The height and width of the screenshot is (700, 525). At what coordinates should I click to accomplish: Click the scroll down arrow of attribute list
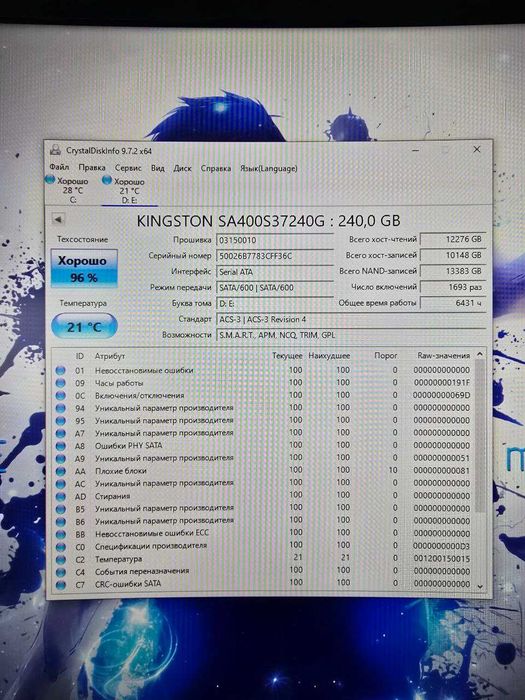480,587
